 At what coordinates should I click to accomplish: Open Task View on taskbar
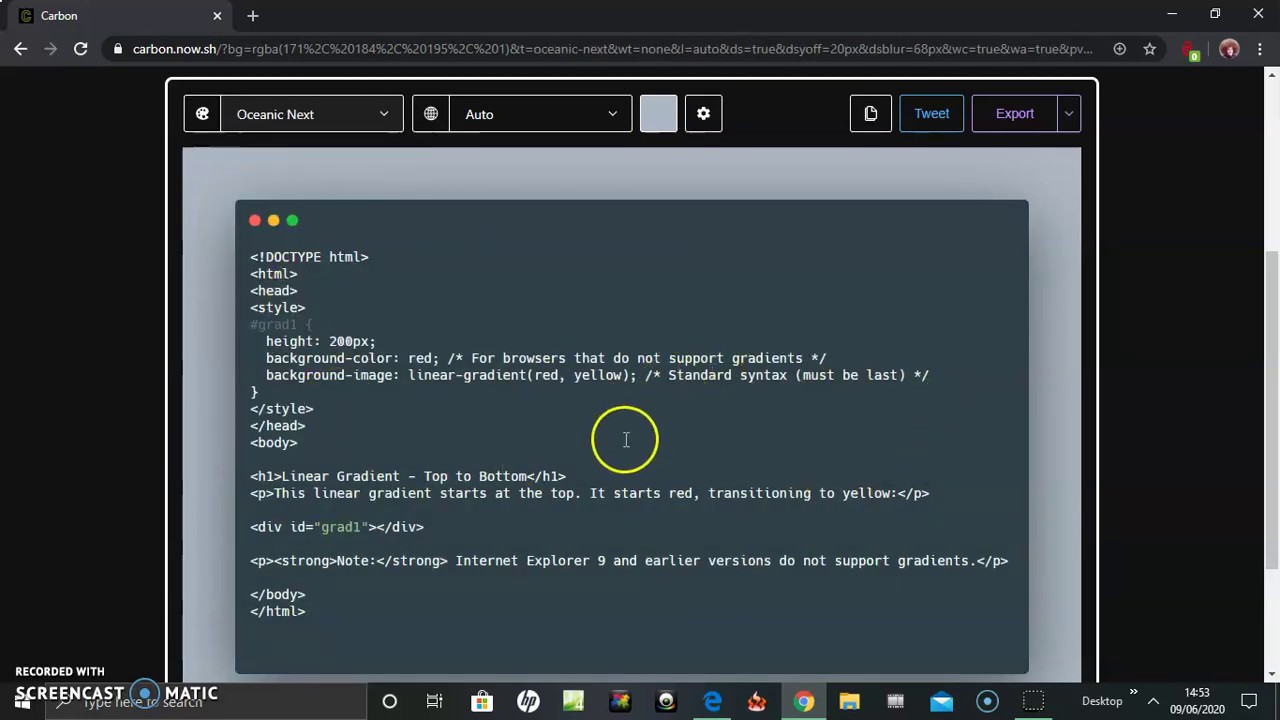tap(435, 702)
